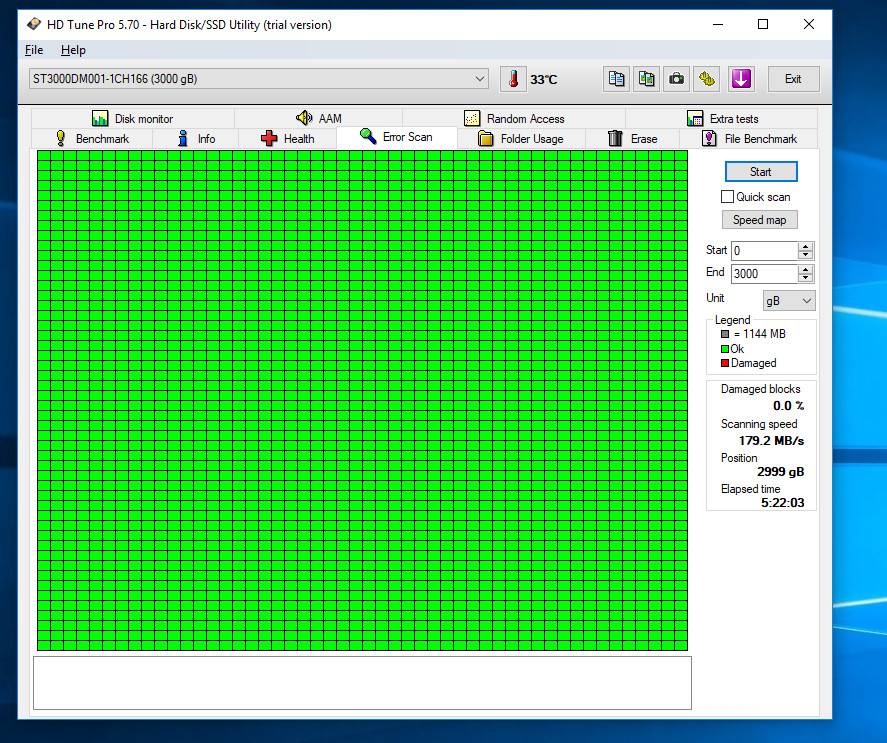This screenshot has height=743, width=887.
Task: Go to the Erase tab
Action: point(632,139)
